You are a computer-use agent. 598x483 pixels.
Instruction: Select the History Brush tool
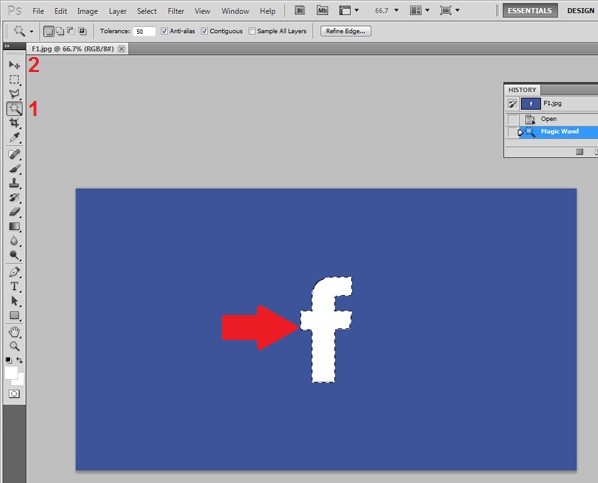(14, 197)
